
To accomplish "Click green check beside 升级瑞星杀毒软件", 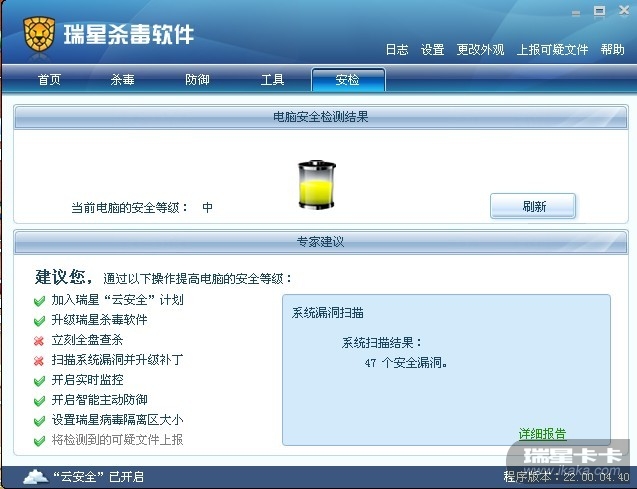I will [39, 321].
